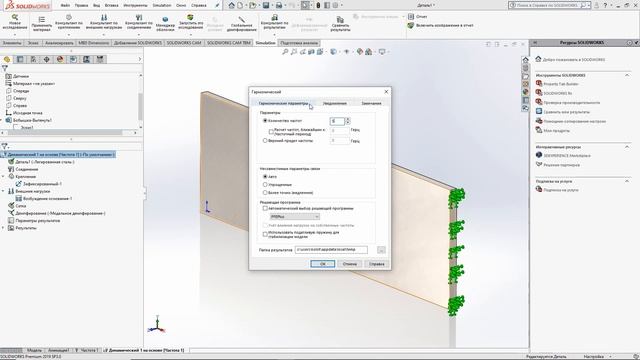Image resolution: width=640 pixels, height=360 pixels.
Task: Click the SOLIDWORKS Rx icon in resources panel
Action: click(x=539, y=93)
